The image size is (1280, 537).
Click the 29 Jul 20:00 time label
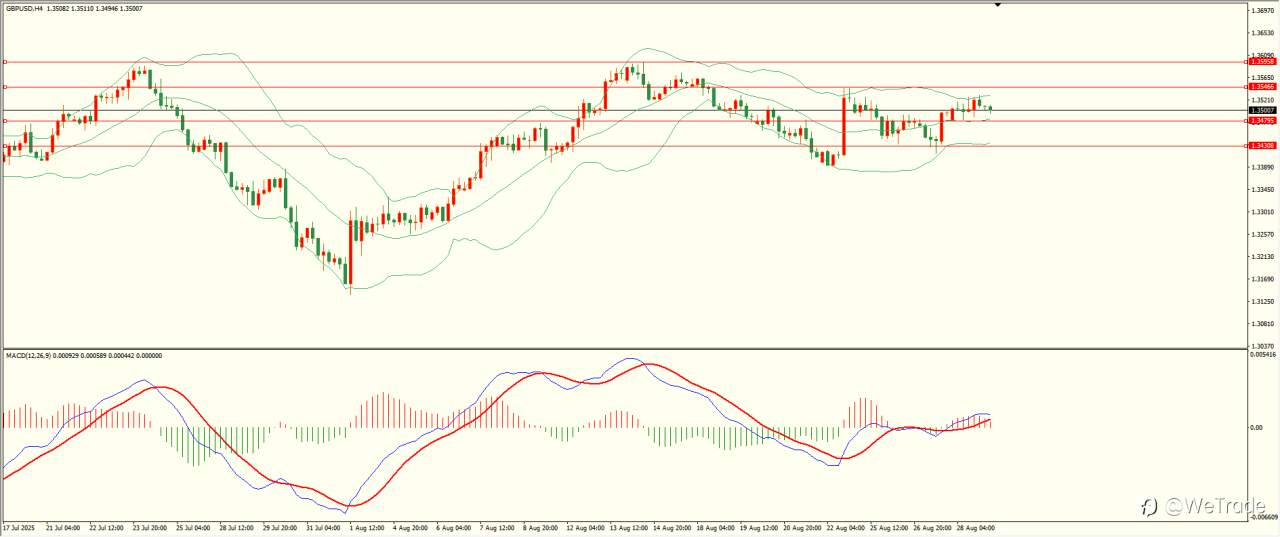click(279, 526)
